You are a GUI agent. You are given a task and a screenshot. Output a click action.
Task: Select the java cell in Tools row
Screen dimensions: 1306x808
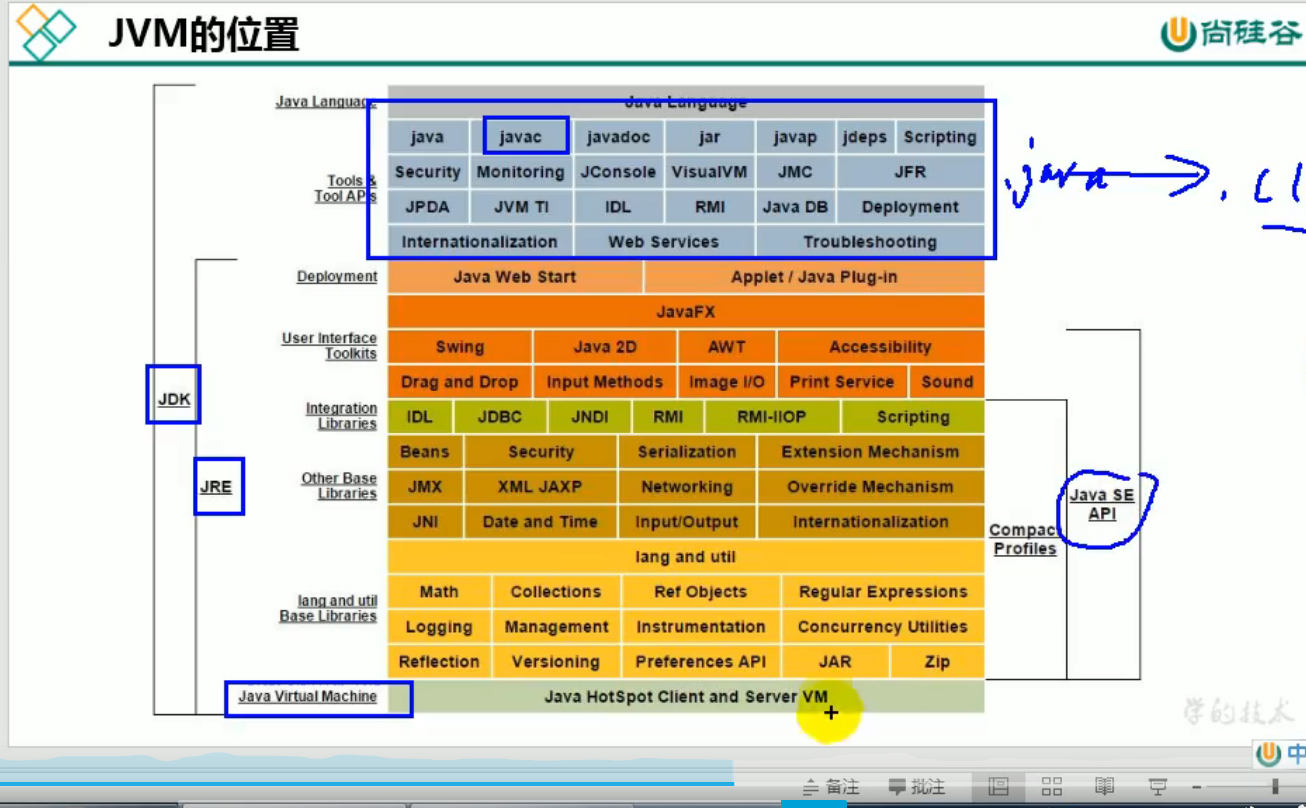427,137
